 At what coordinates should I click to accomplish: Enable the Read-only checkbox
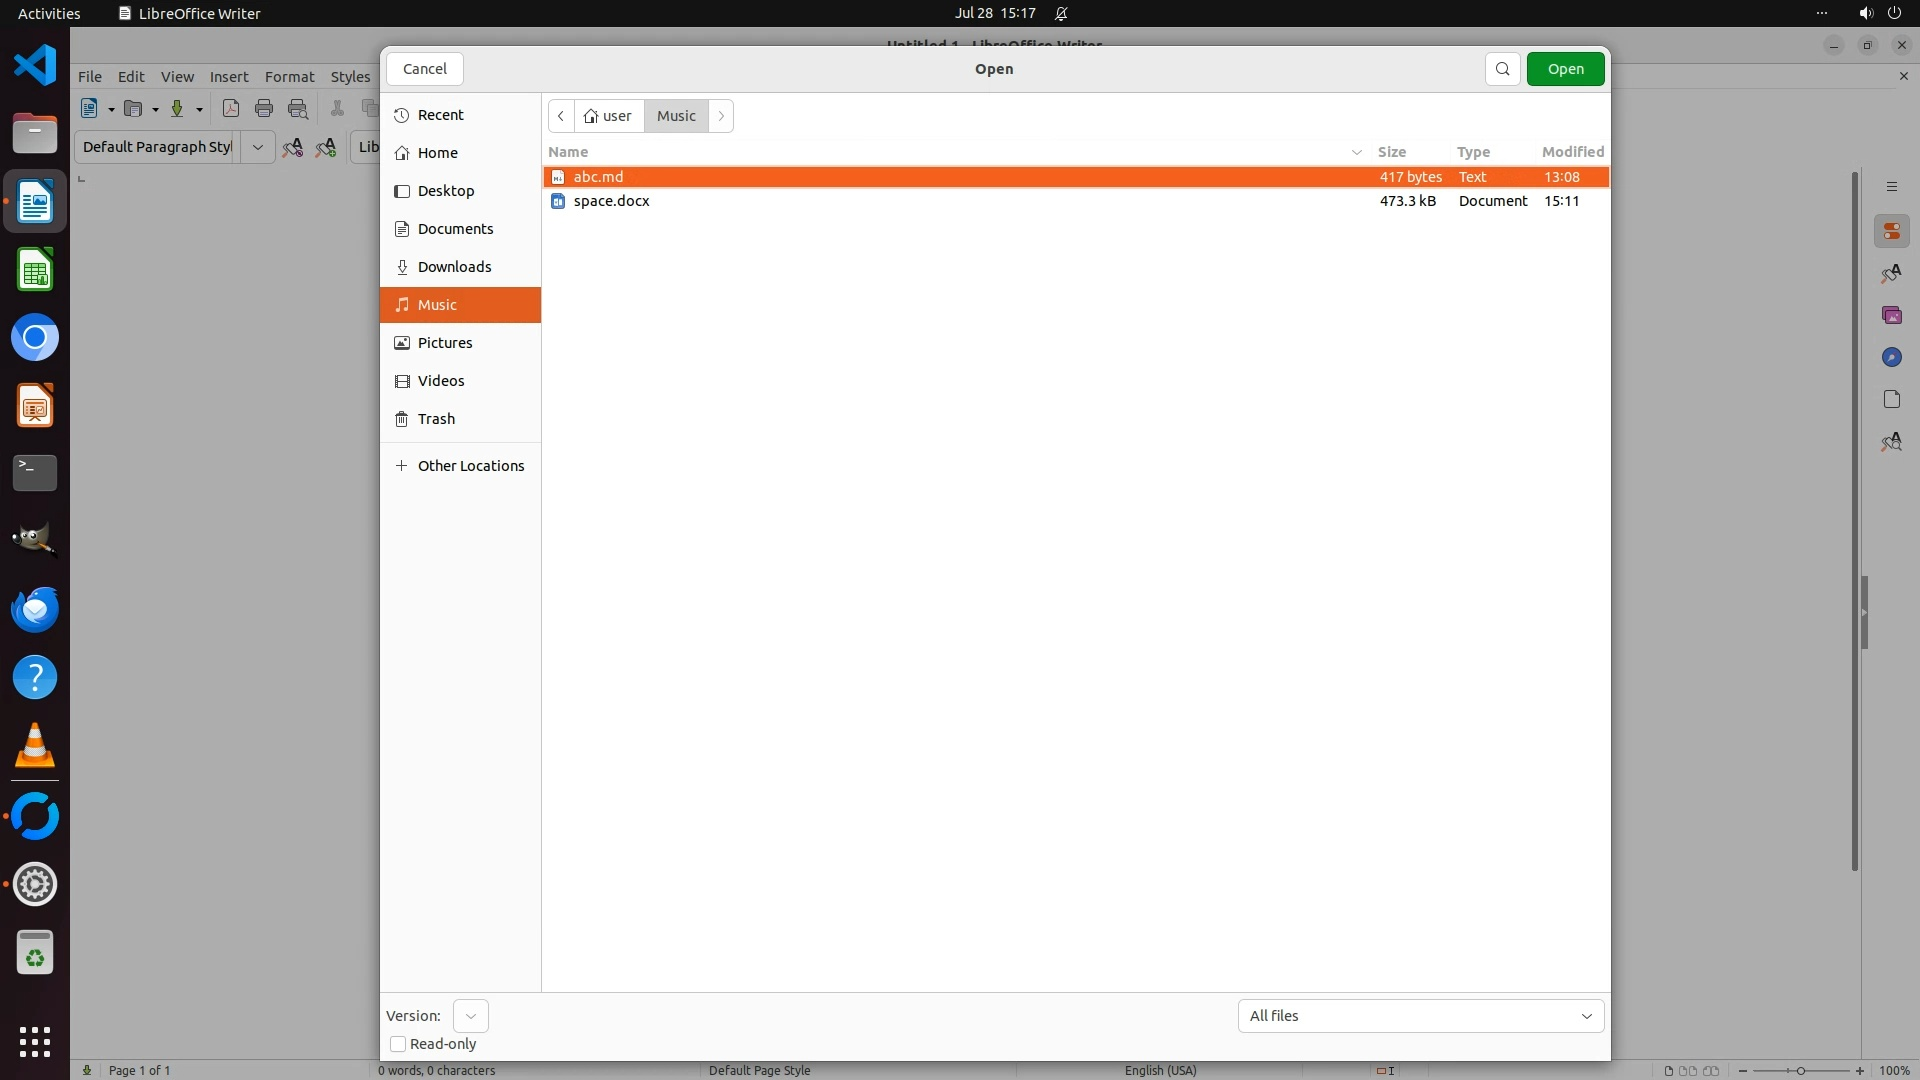(x=398, y=1044)
